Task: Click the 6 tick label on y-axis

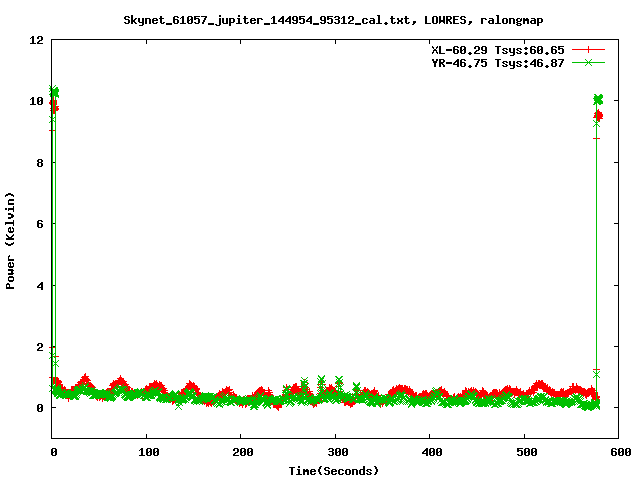Action: [x=40, y=224]
